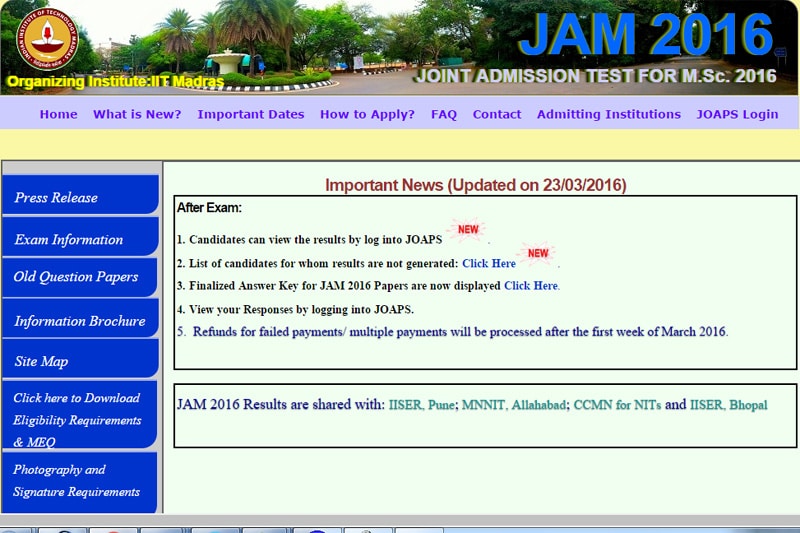
Task: Open the FAQ page
Action: pos(444,114)
